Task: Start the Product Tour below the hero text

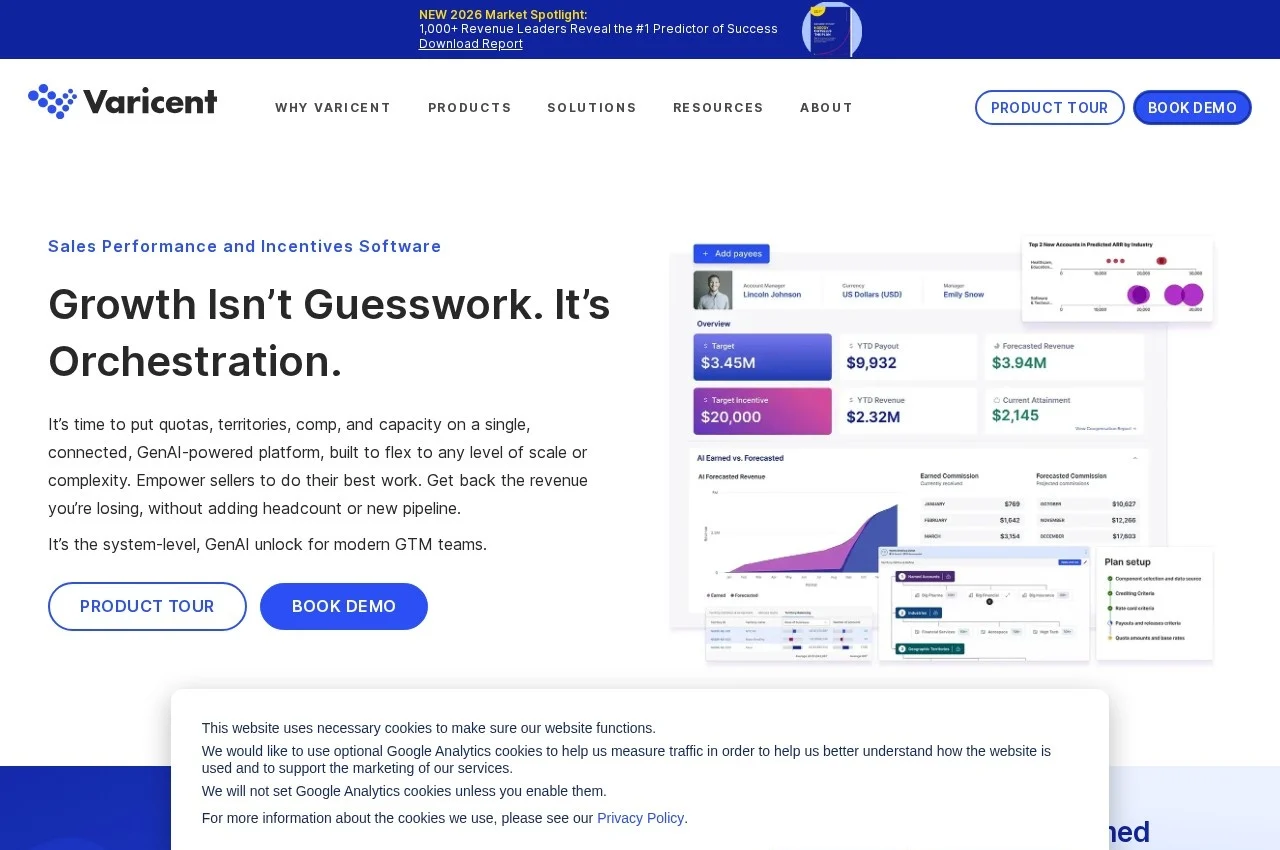Action: [147, 606]
